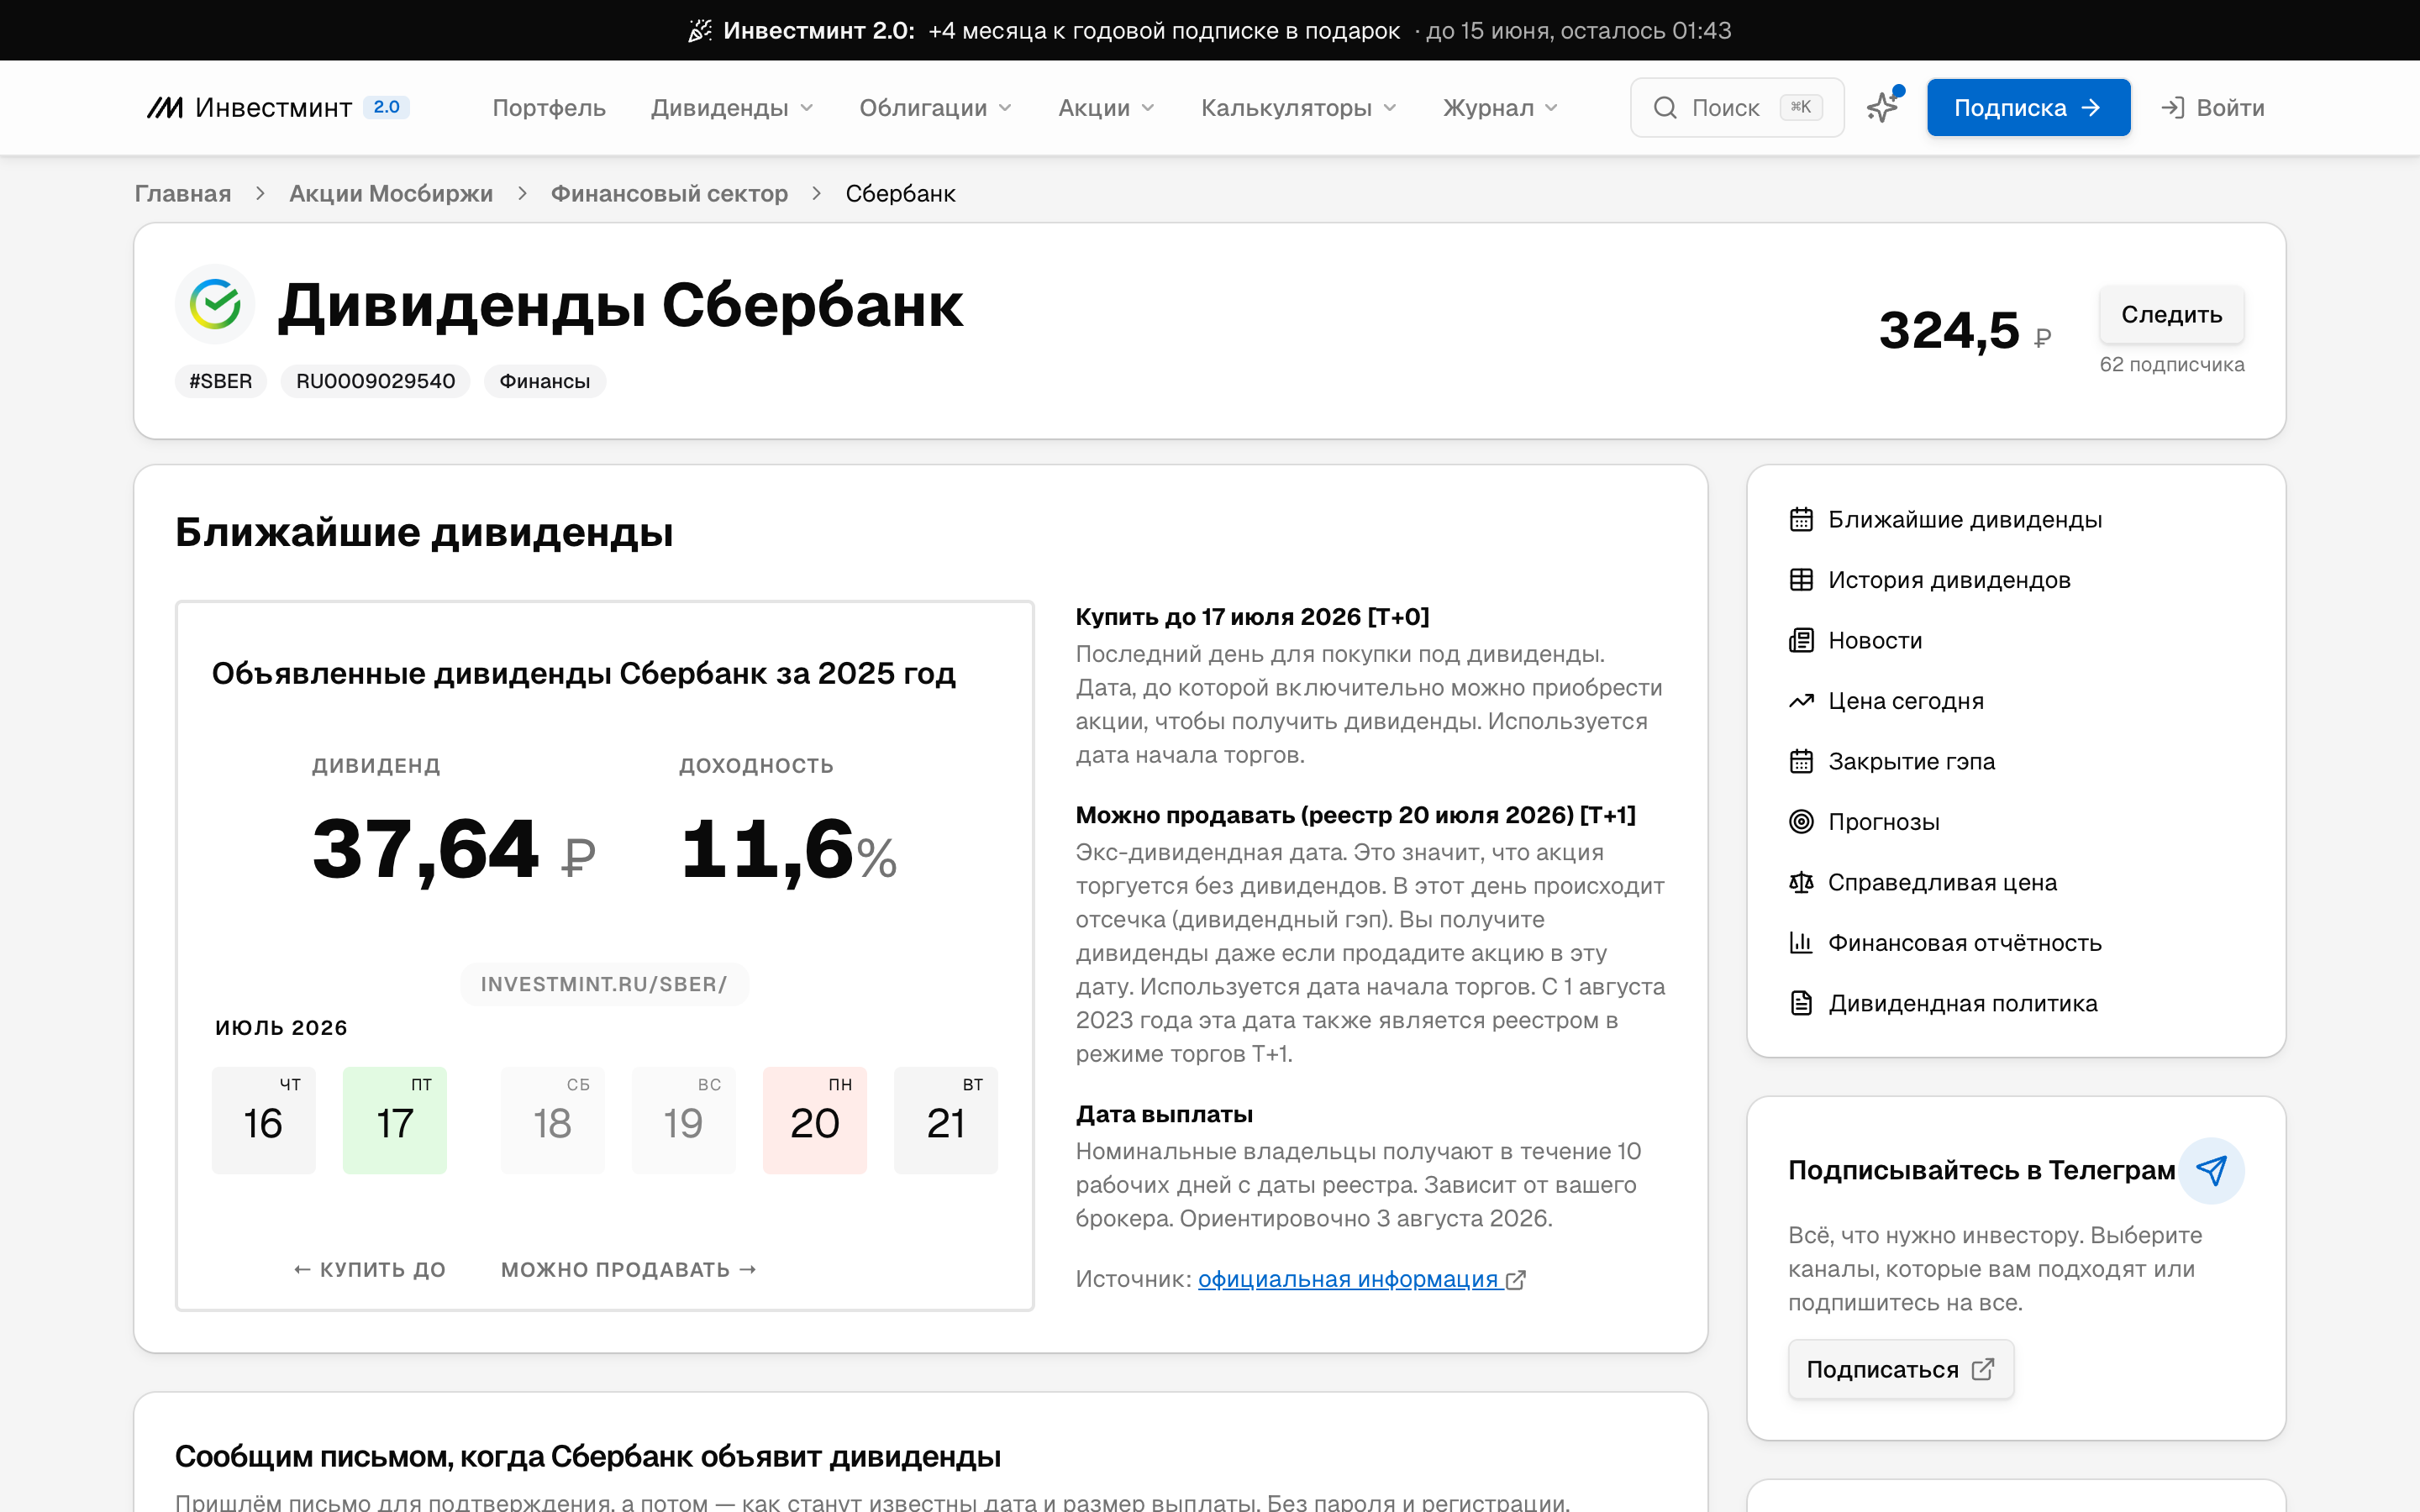Select calendar day 20 (ПН)
The height and width of the screenshot is (1512, 2420).
[815, 1120]
